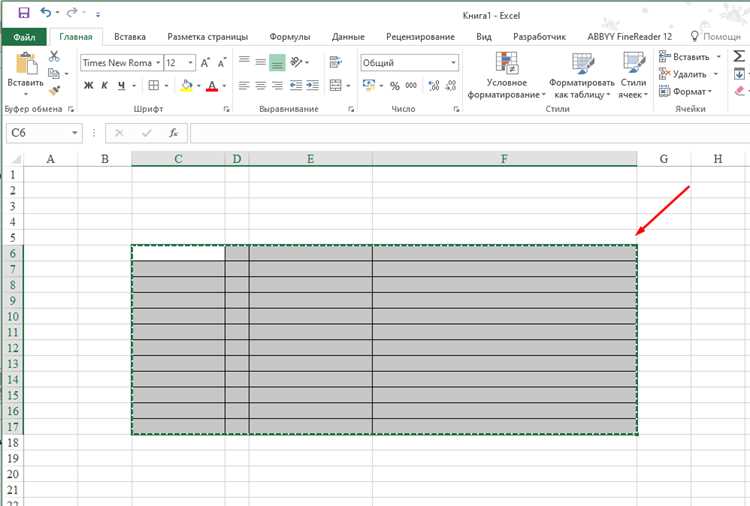
Task: Expand Alignment group dialog launcher (Выравнивание)
Action: tap(351, 109)
